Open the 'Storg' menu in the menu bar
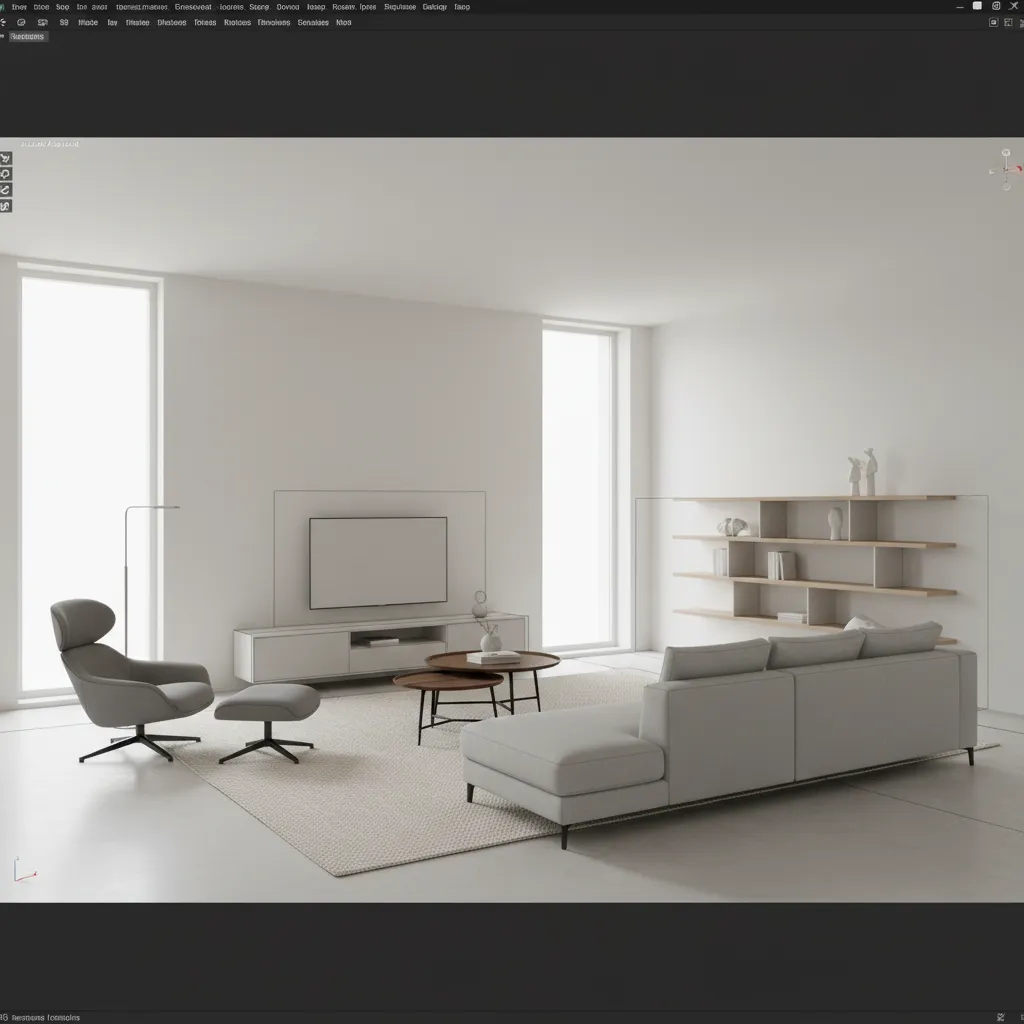This screenshot has width=1024, height=1024. click(259, 7)
